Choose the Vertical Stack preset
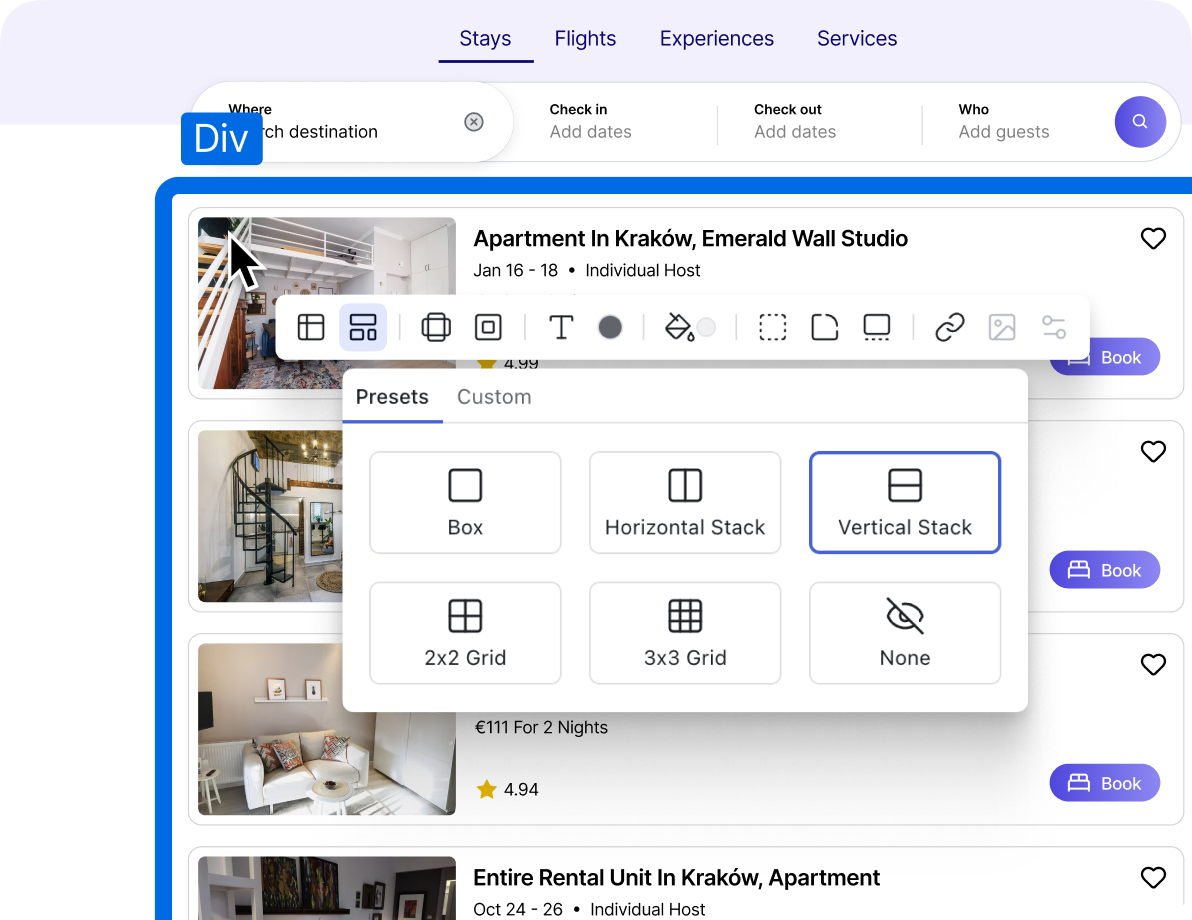 [x=905, y=503]
